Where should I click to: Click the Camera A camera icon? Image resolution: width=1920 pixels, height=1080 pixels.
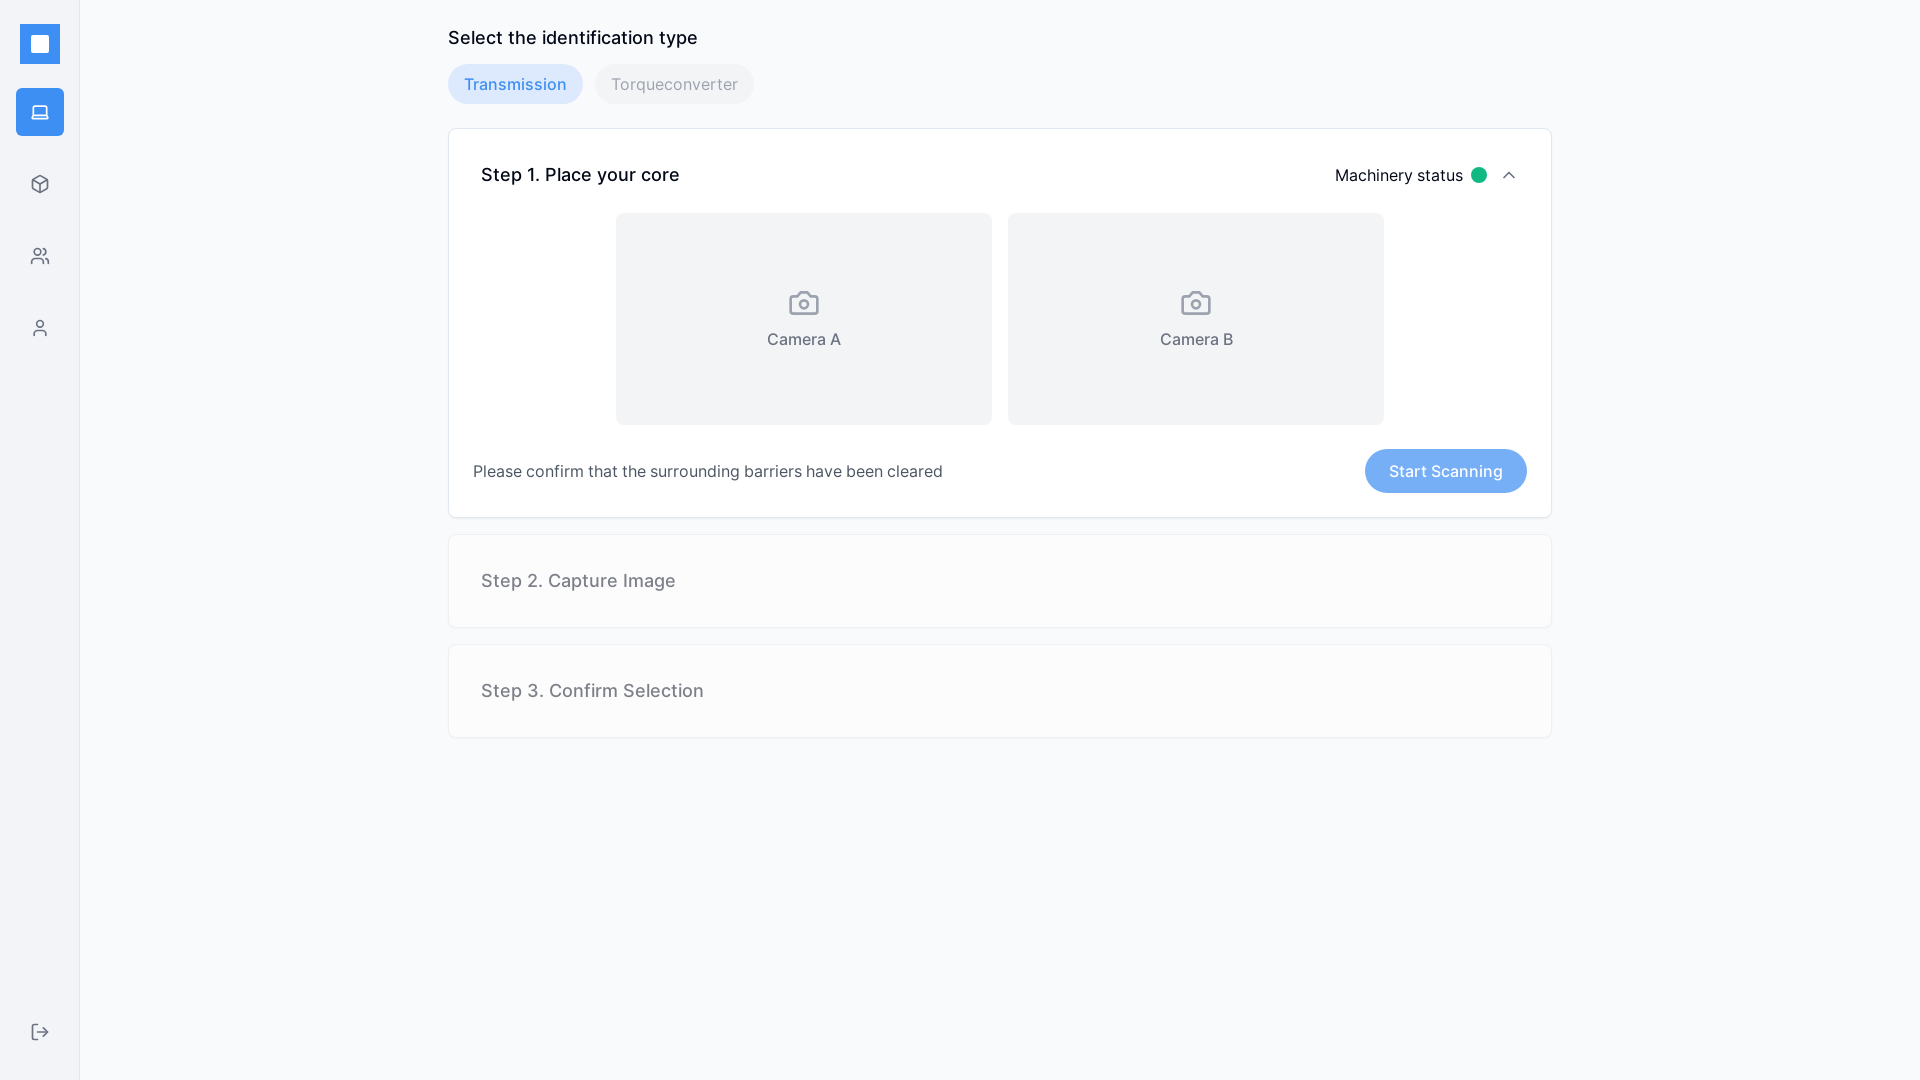[804, 303]
